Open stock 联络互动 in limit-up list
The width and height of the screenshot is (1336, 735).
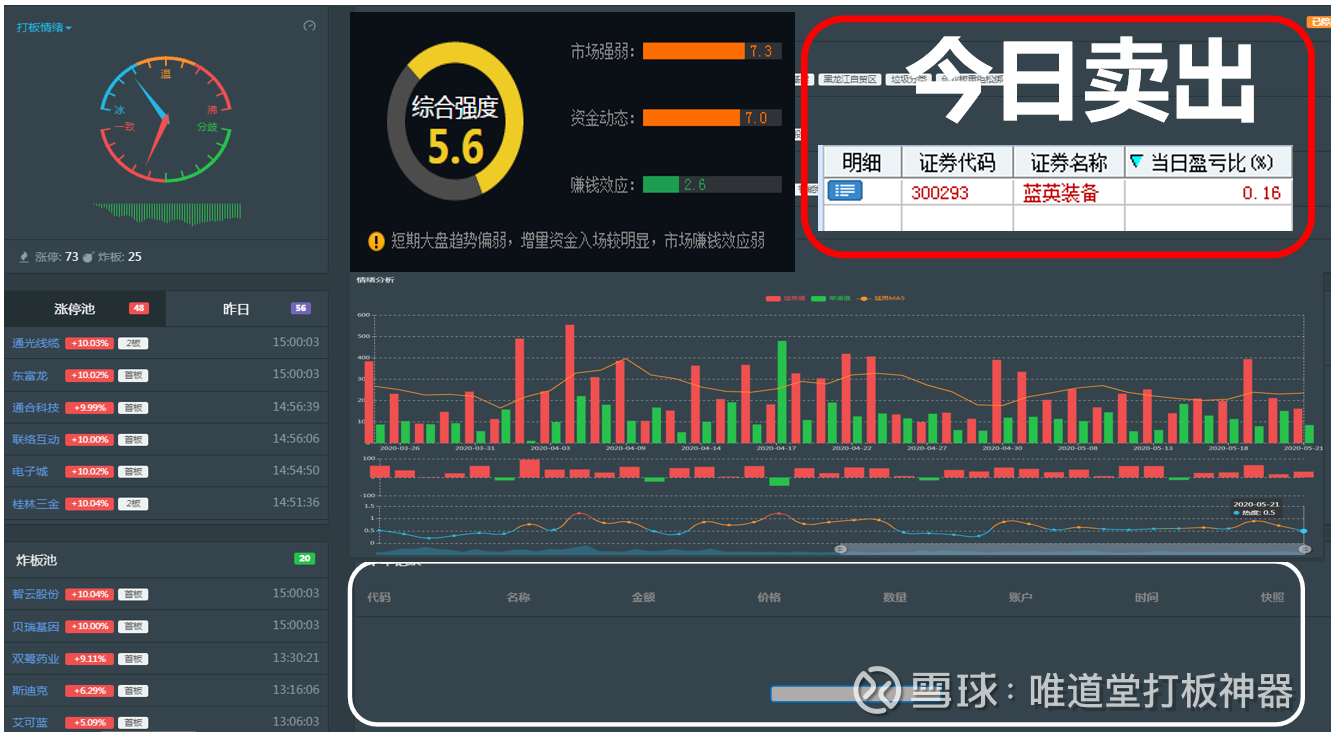(x=35, y=440)
